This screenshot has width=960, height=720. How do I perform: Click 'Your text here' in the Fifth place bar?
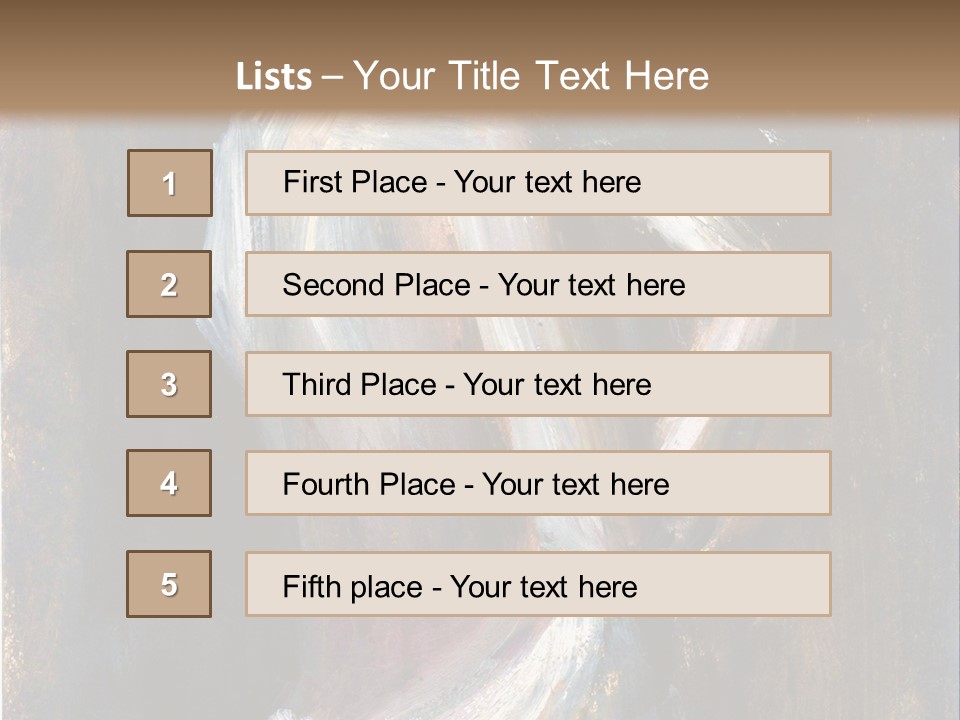[x=543, y=586]
